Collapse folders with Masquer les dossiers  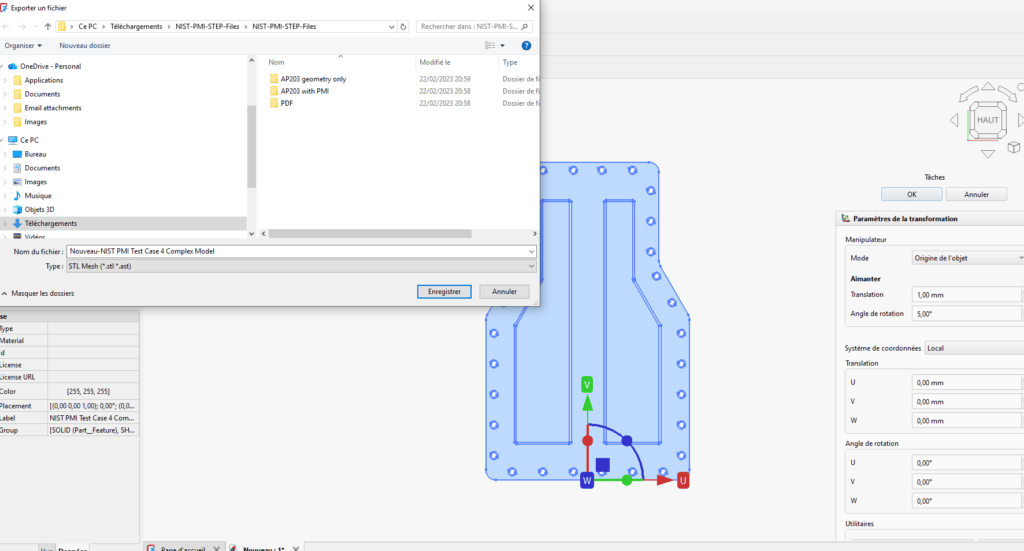(38, 294)
